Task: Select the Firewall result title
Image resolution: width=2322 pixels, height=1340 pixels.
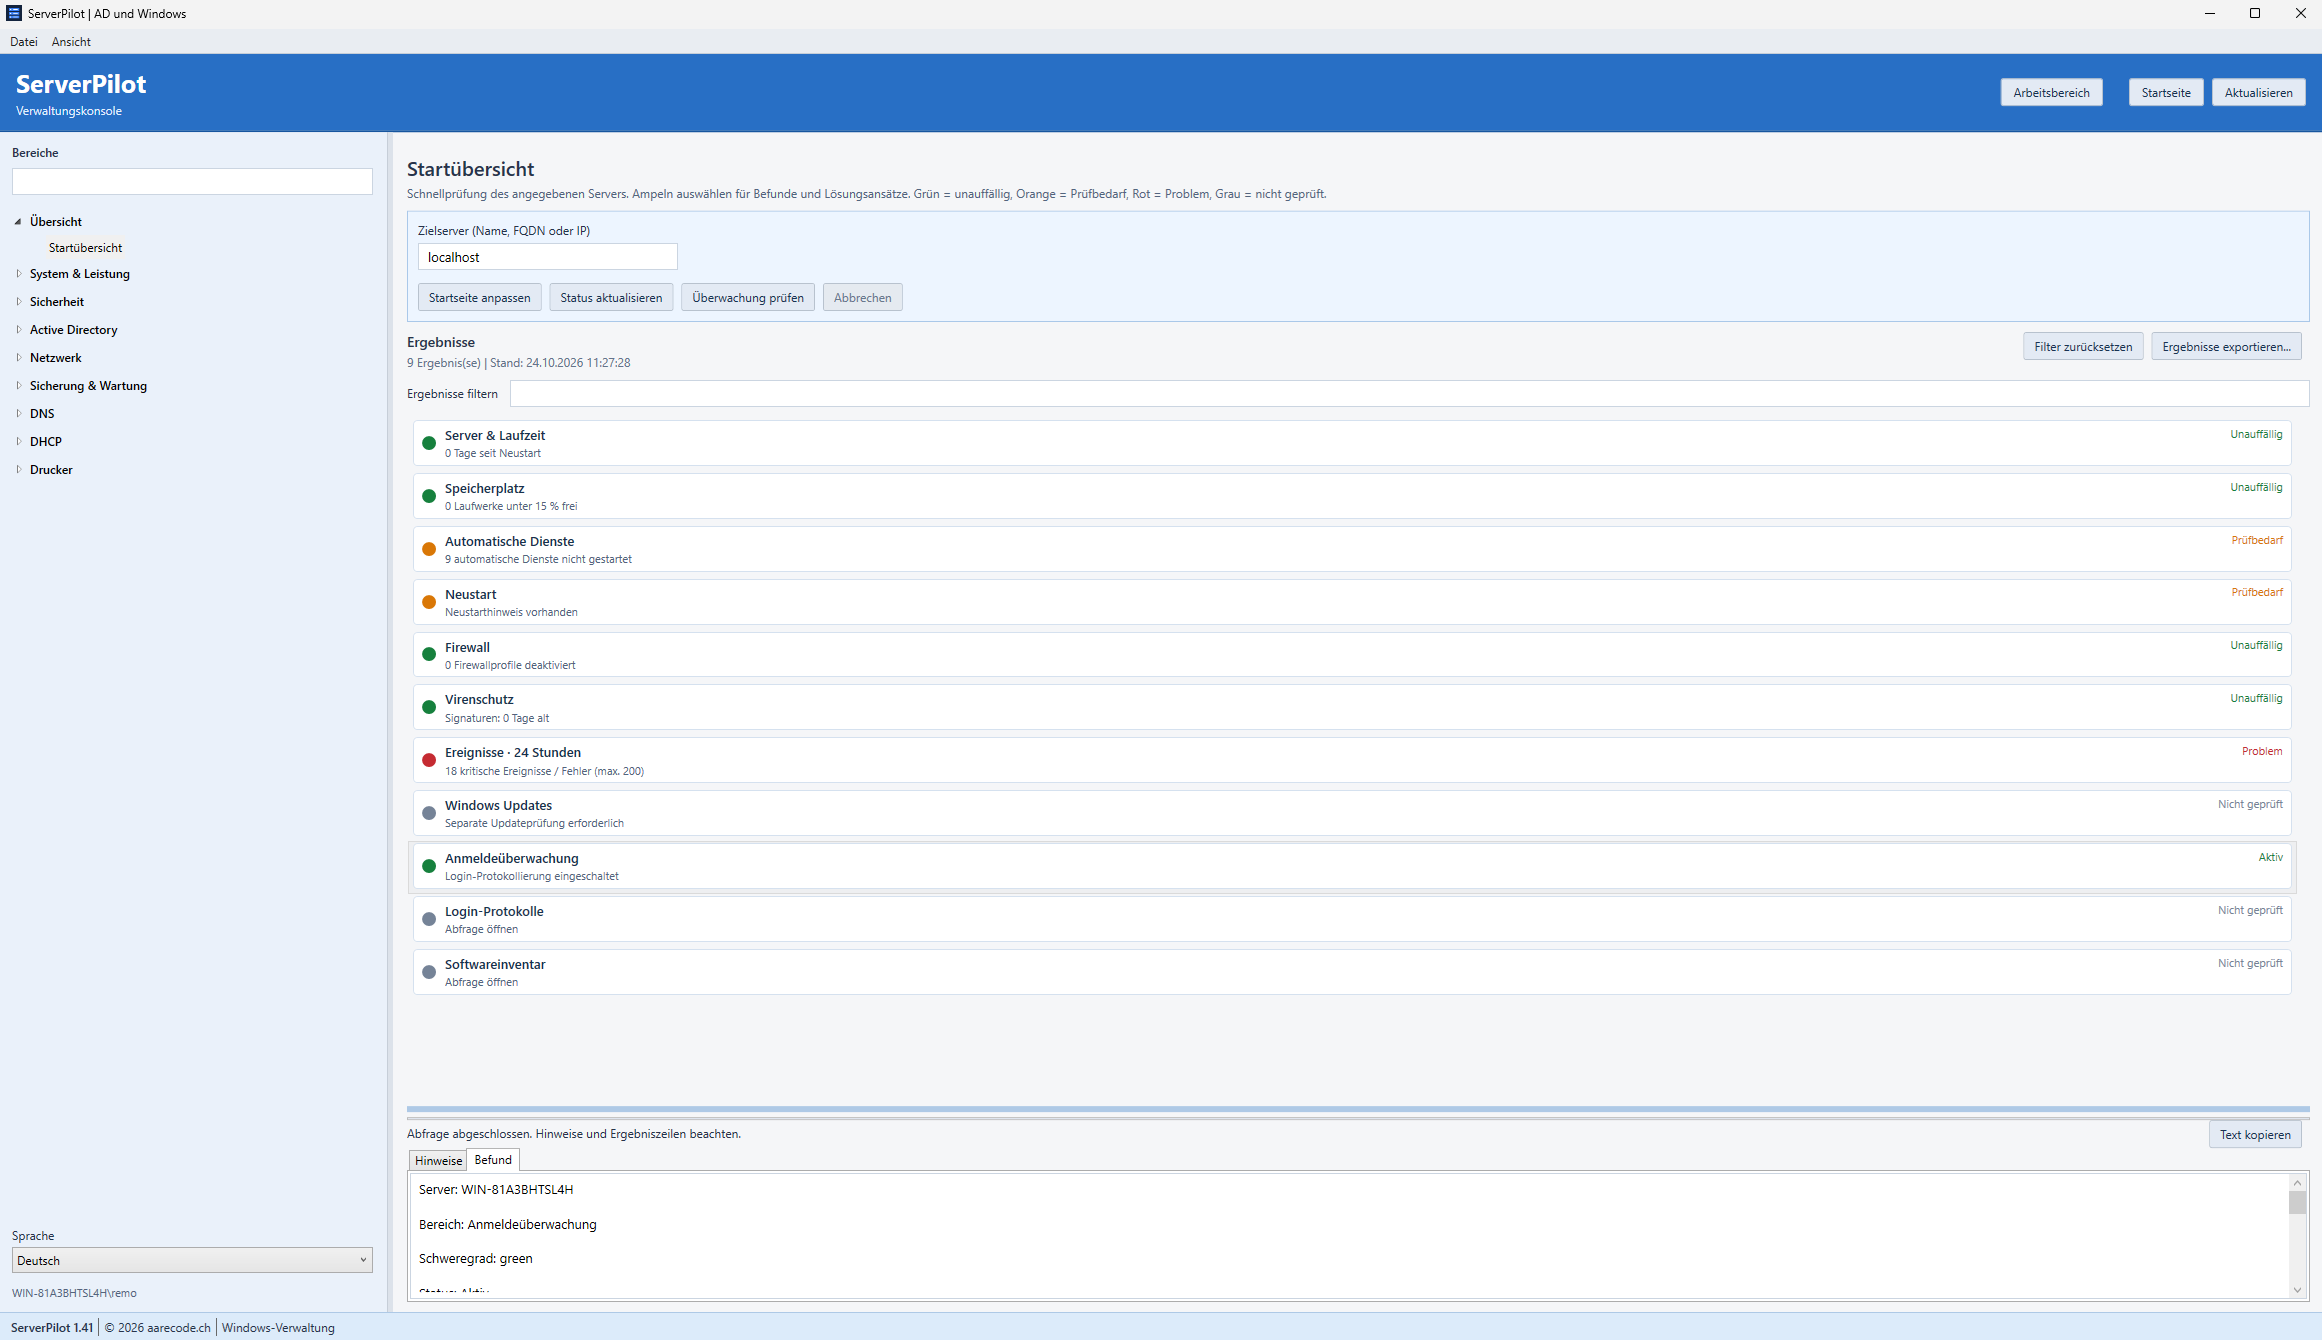Action: pyautogui.click(x=468, y=648)
